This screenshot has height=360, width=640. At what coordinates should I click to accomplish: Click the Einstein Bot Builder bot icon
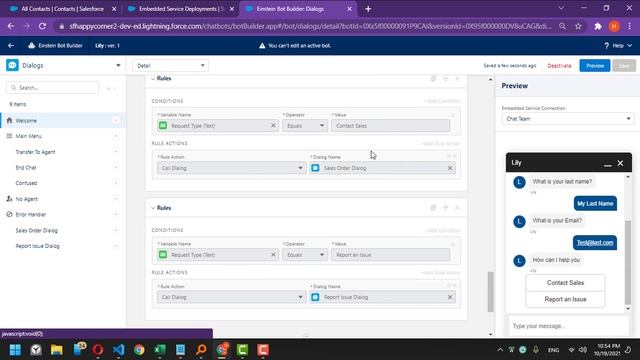[x=31, y=46]
